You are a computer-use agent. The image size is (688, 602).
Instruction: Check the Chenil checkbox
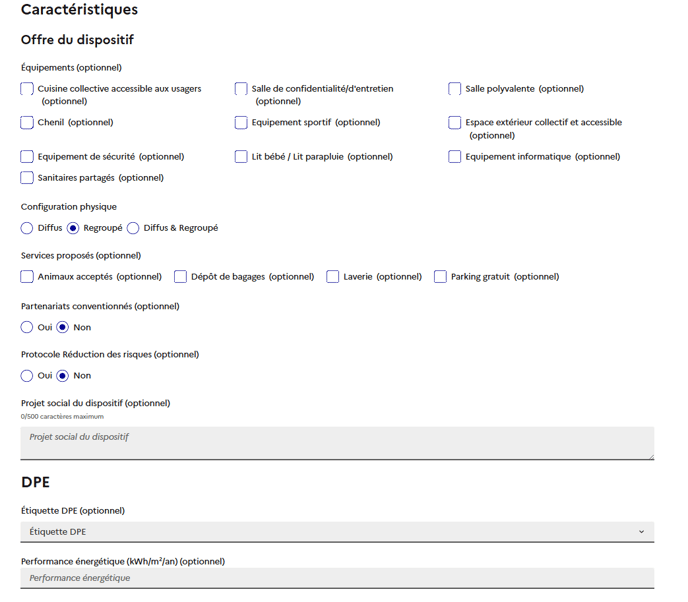pos(27,123)
